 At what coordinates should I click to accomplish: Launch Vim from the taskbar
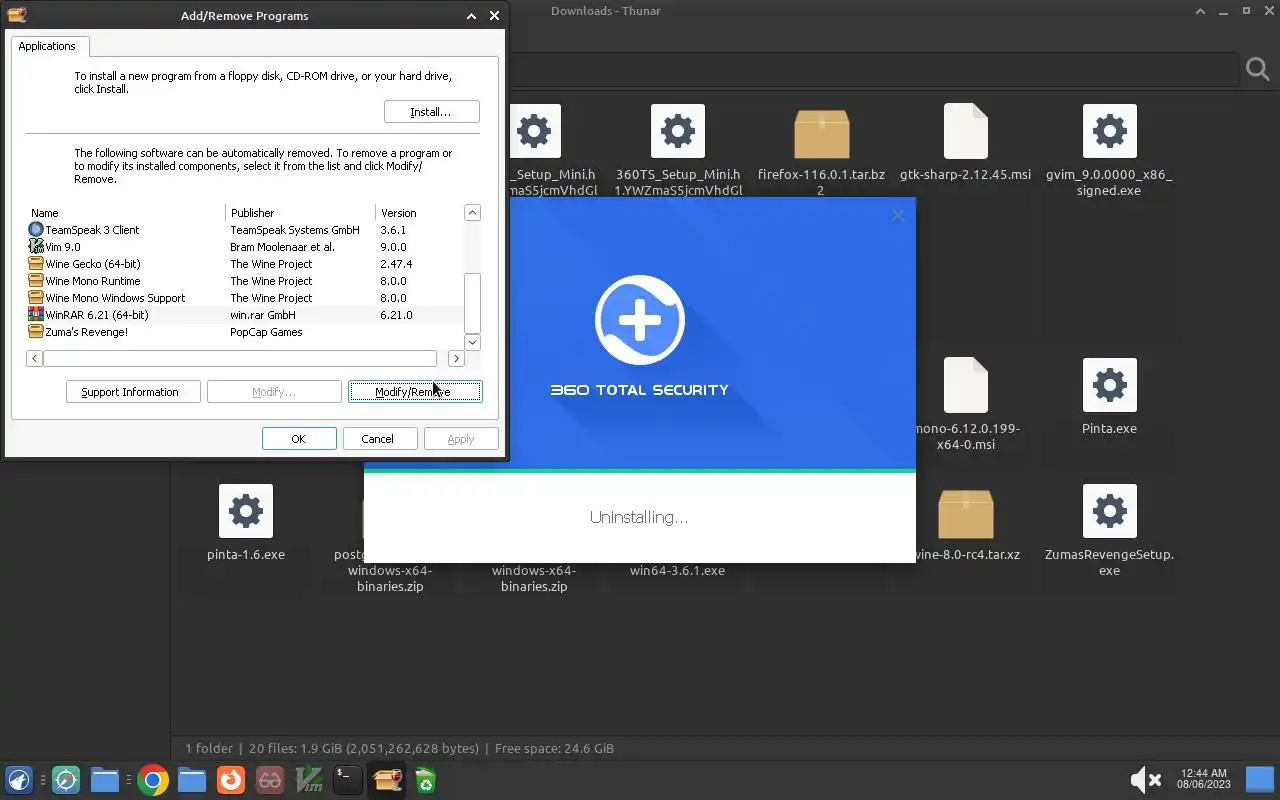pyautogui.click(x=309, y=780)
